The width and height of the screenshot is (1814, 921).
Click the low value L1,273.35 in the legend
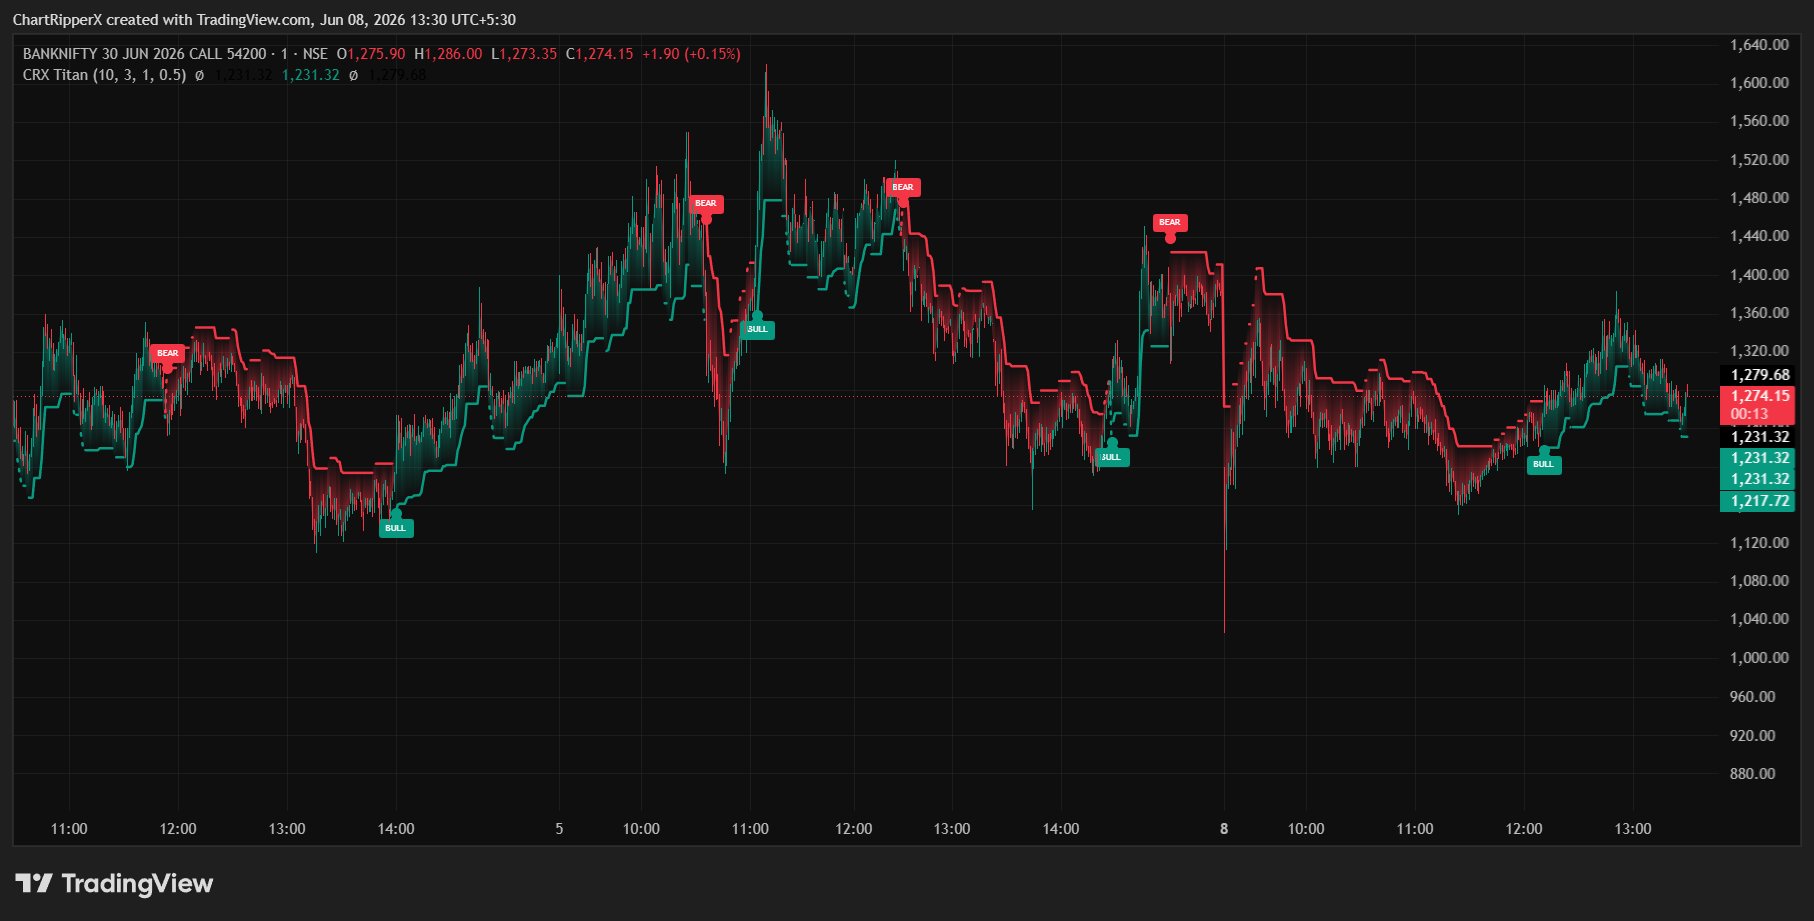[524, 54]
